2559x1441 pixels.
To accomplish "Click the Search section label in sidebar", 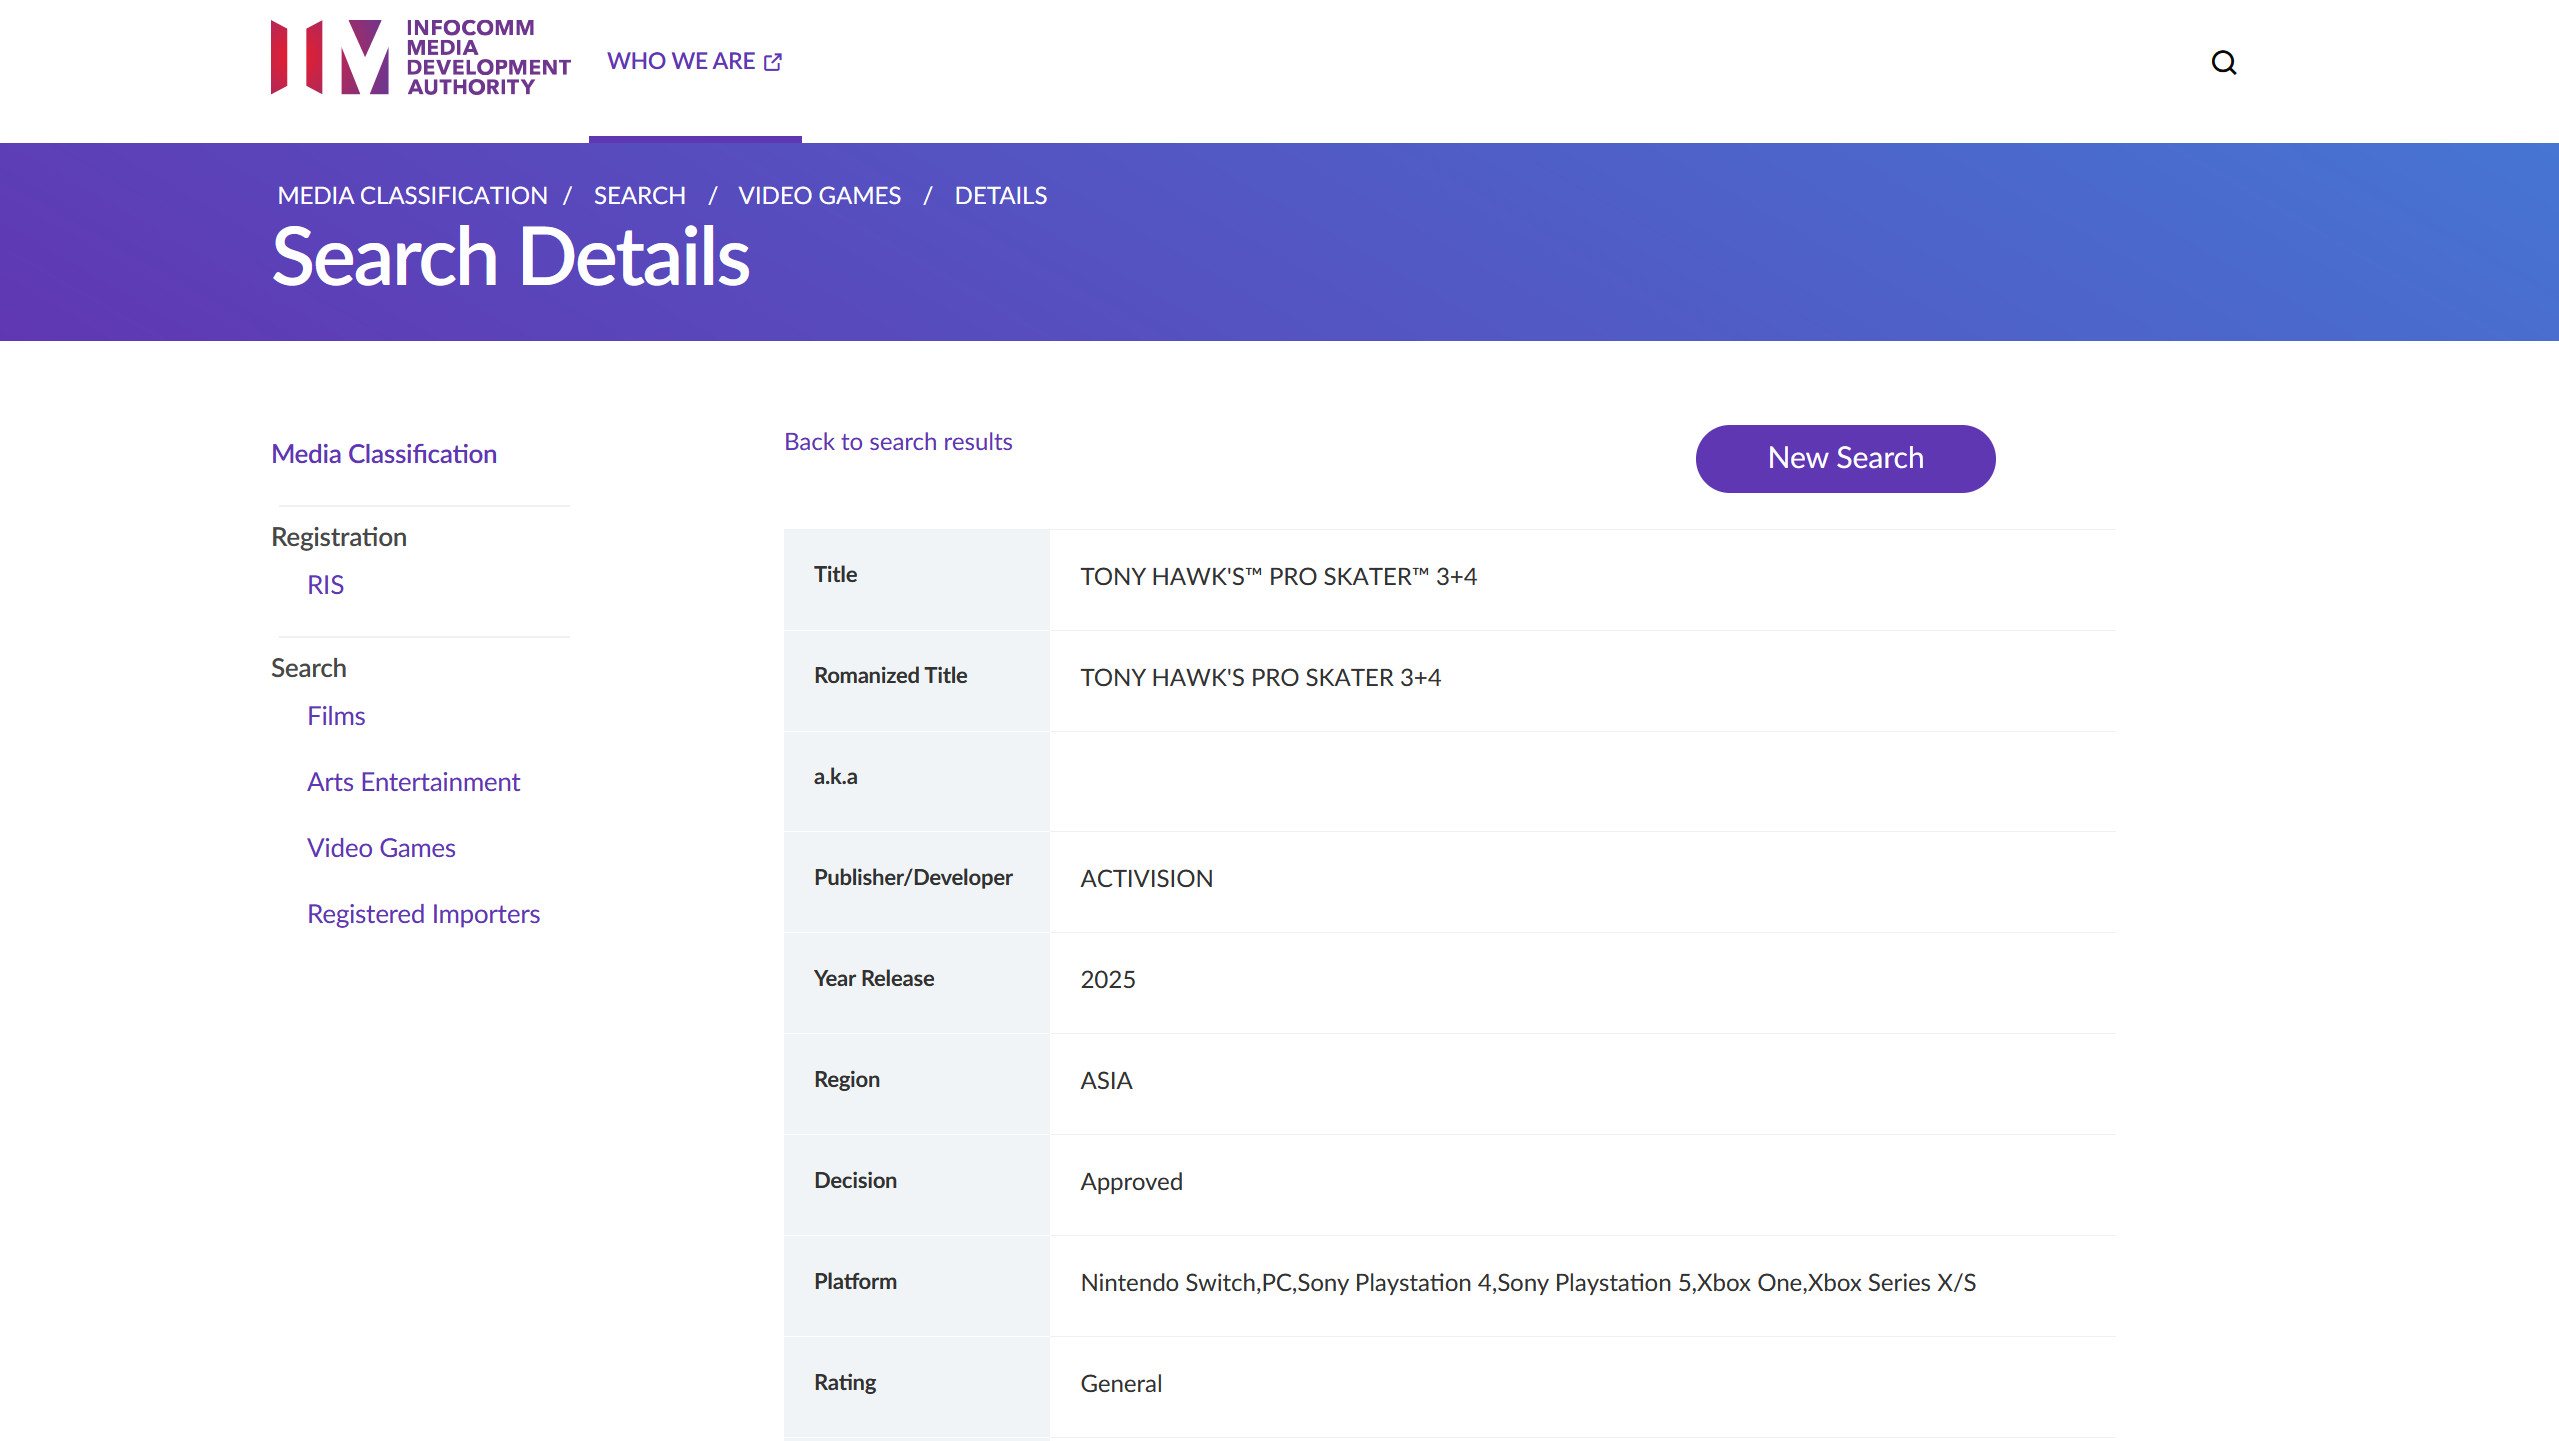I will pos(308,668).
